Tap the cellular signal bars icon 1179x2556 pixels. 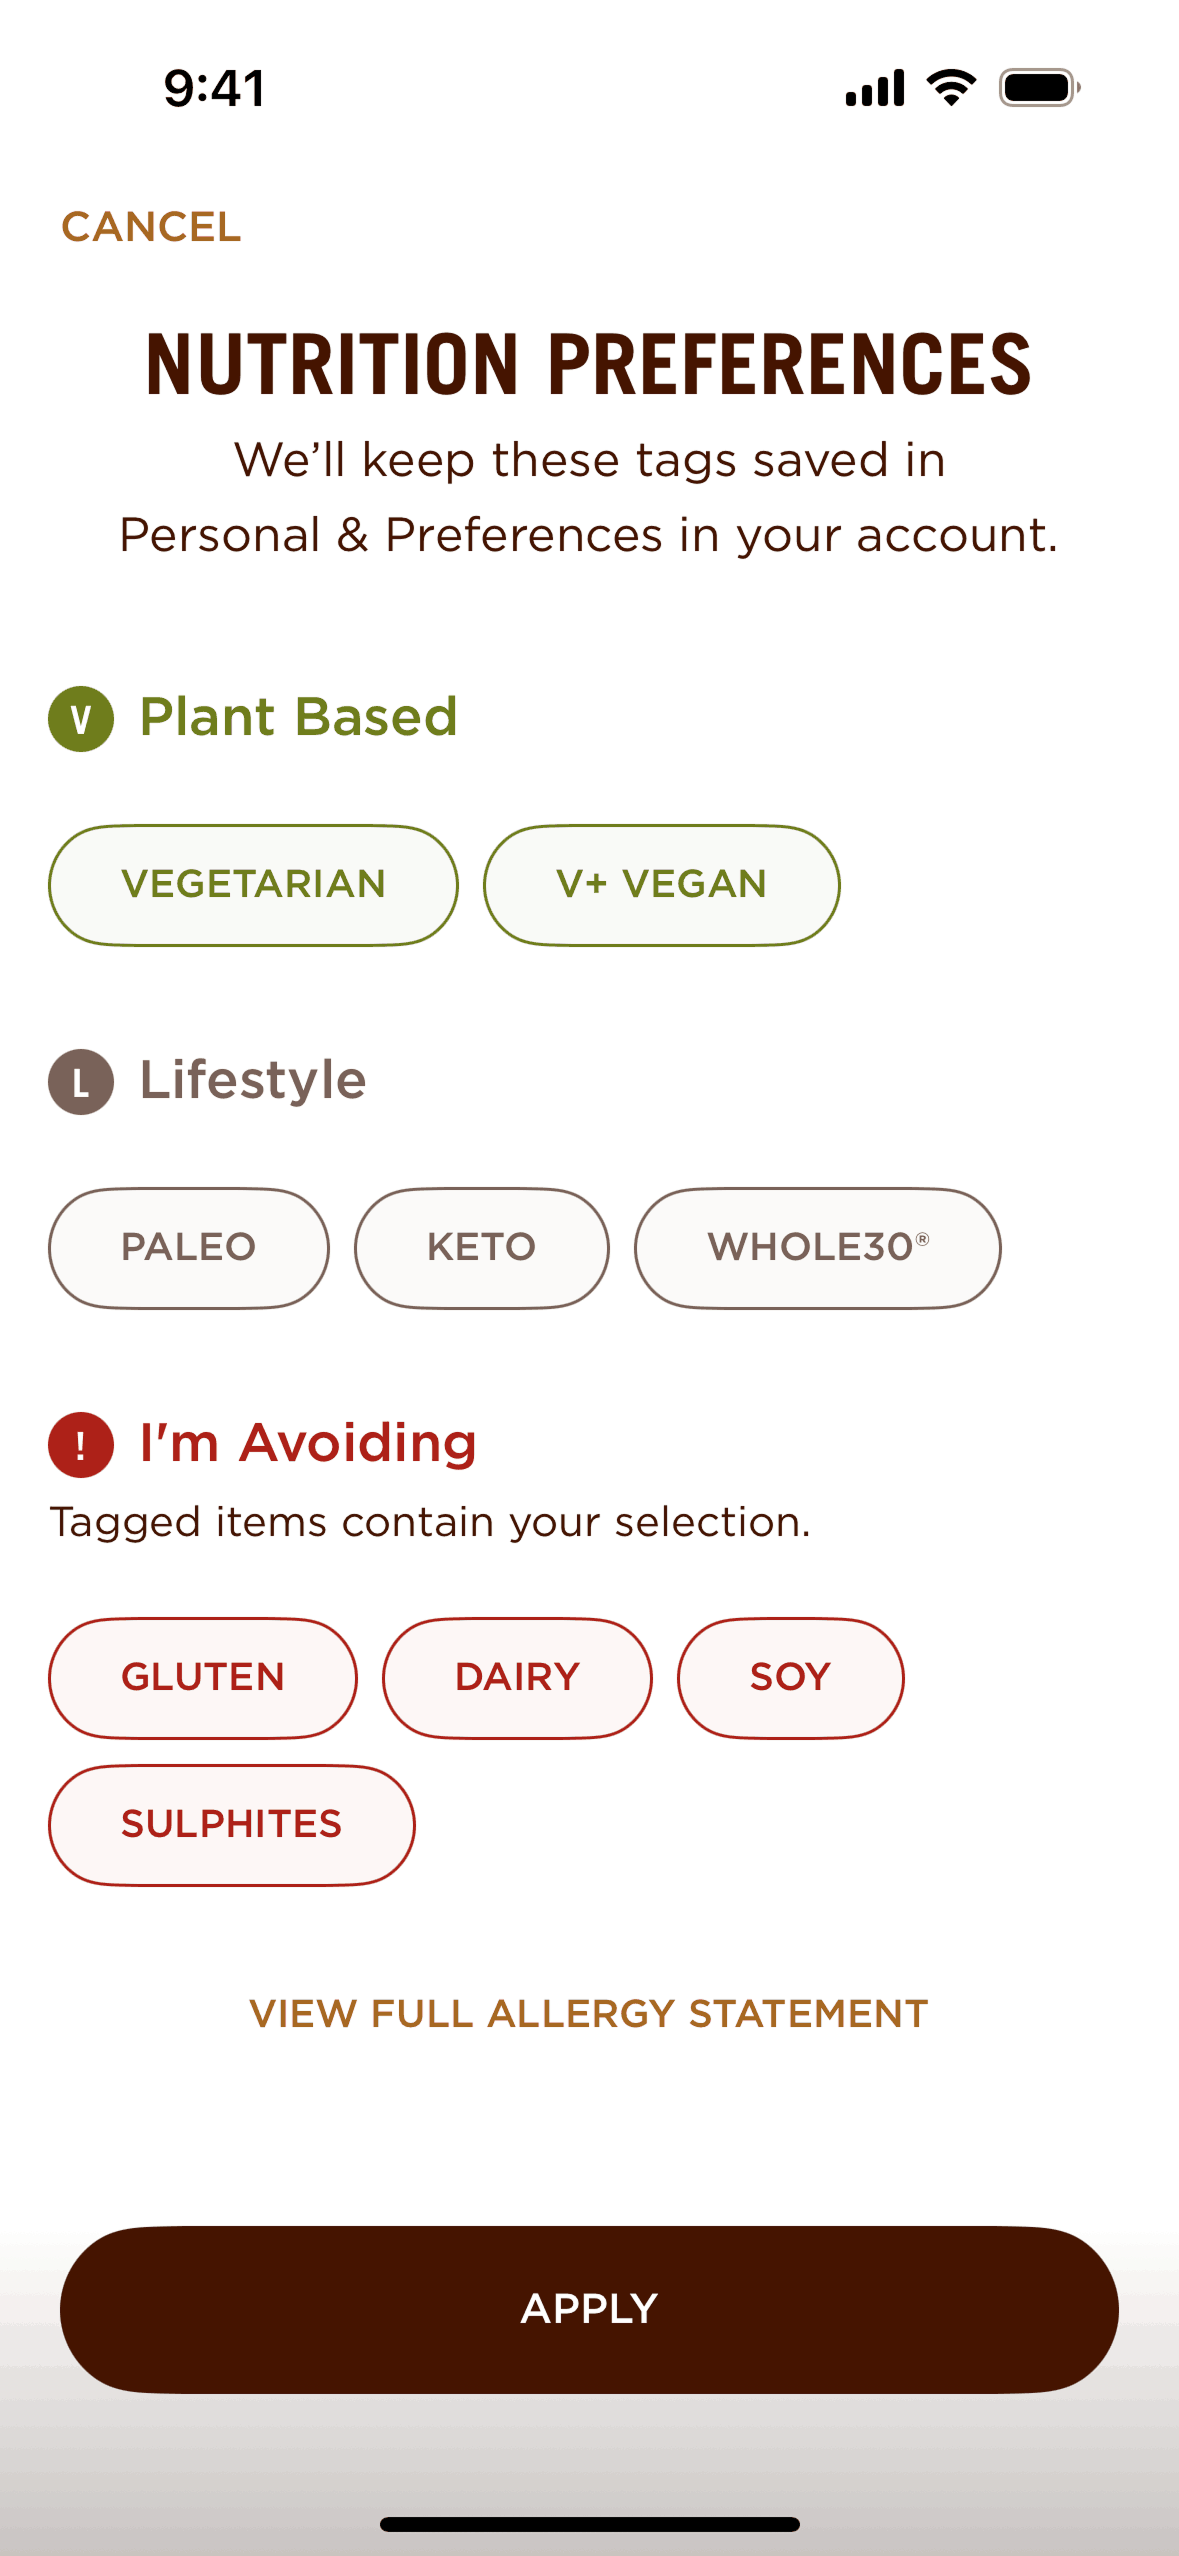point(875,88)
